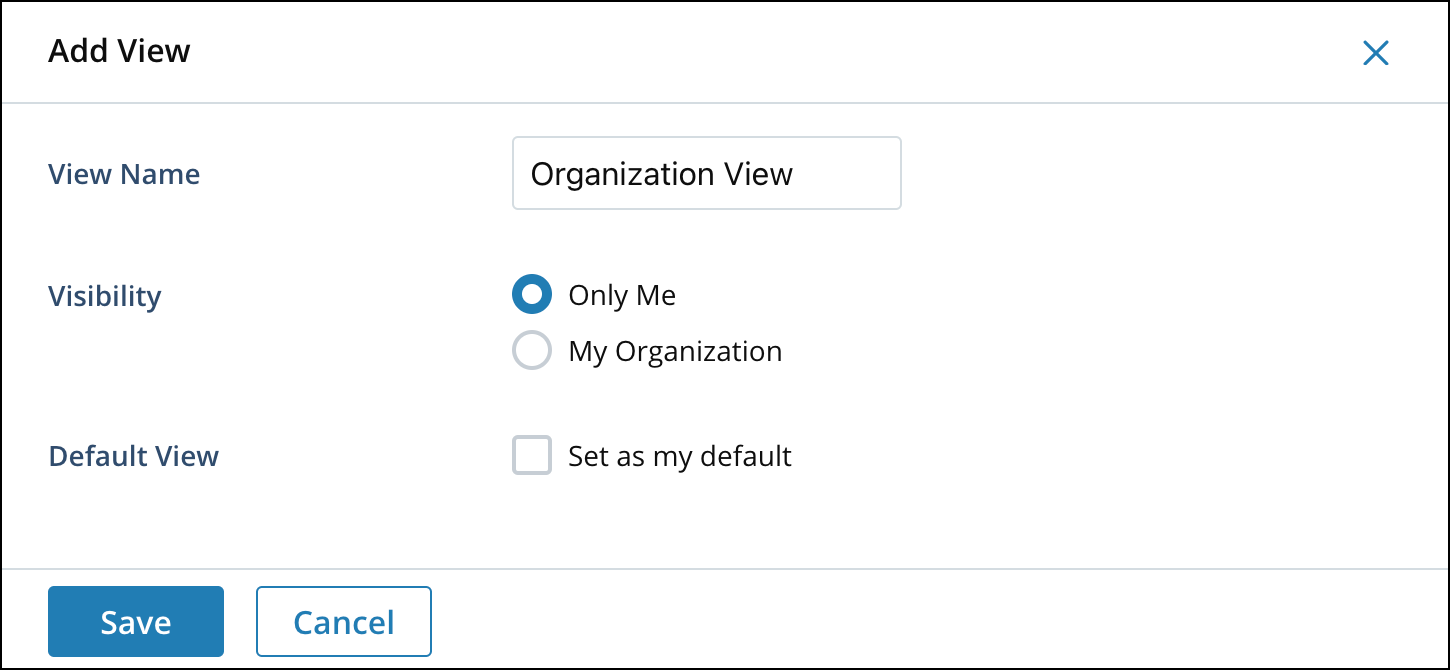This screenshot has width=1450, height=670.
Task: Click the Visibility label
Action: [104, 295]
